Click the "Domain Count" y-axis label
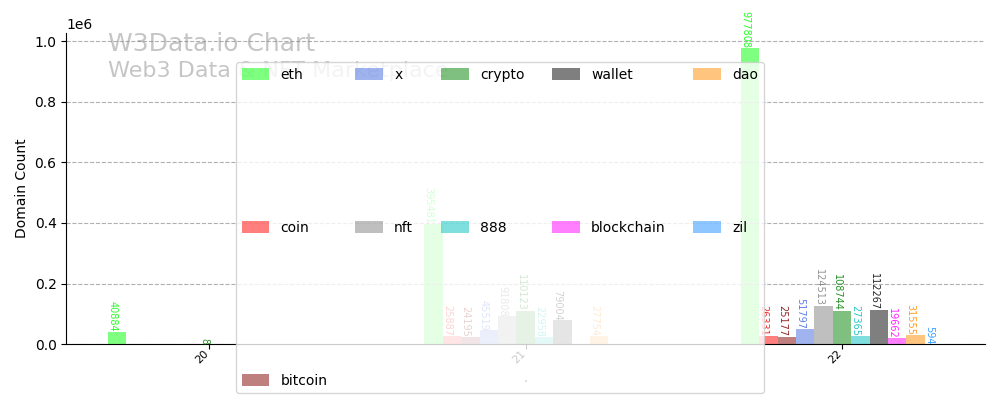 coord(21,189)
